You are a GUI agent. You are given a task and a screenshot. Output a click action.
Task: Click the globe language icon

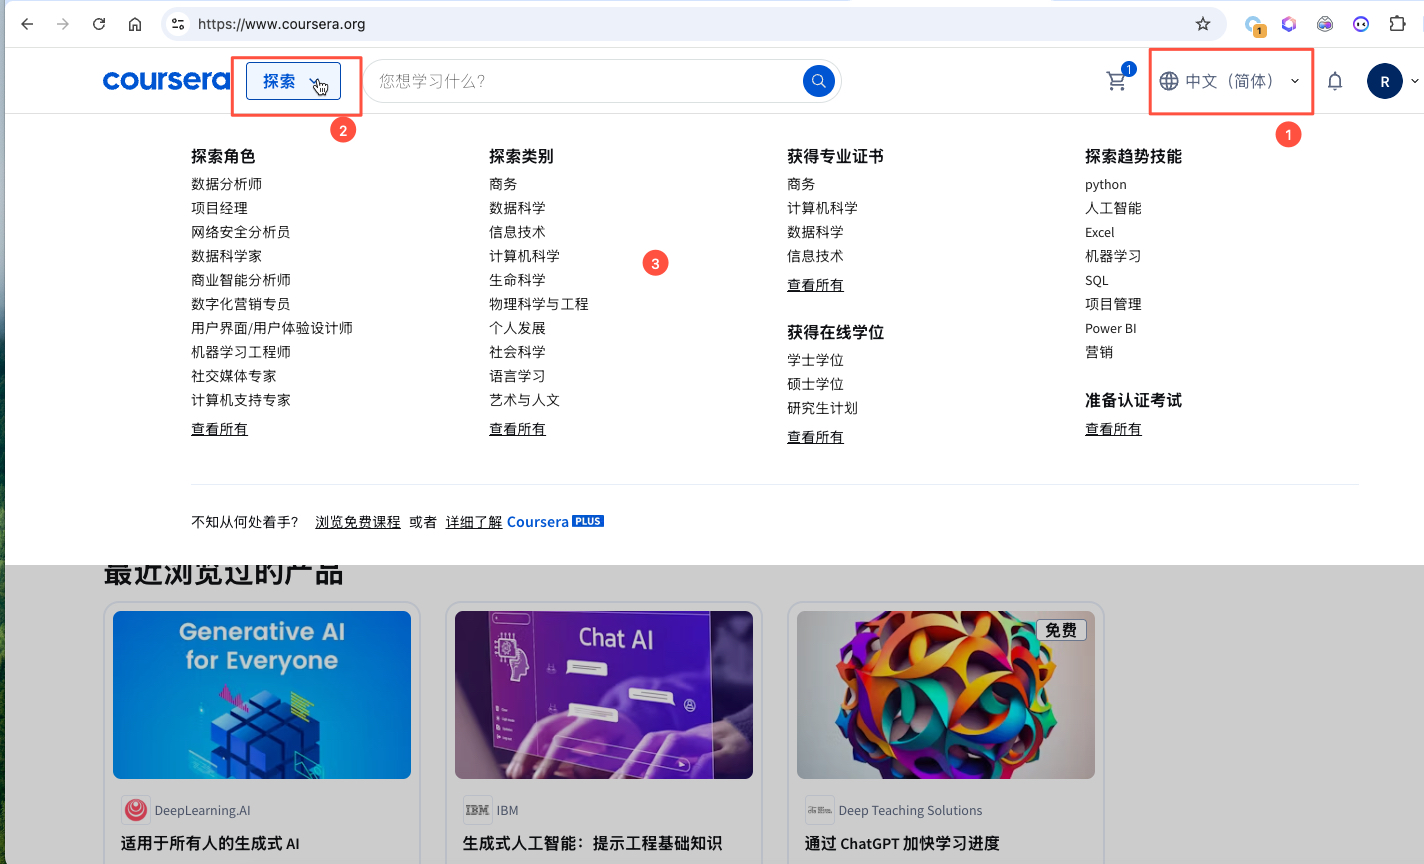(1169, 80)
